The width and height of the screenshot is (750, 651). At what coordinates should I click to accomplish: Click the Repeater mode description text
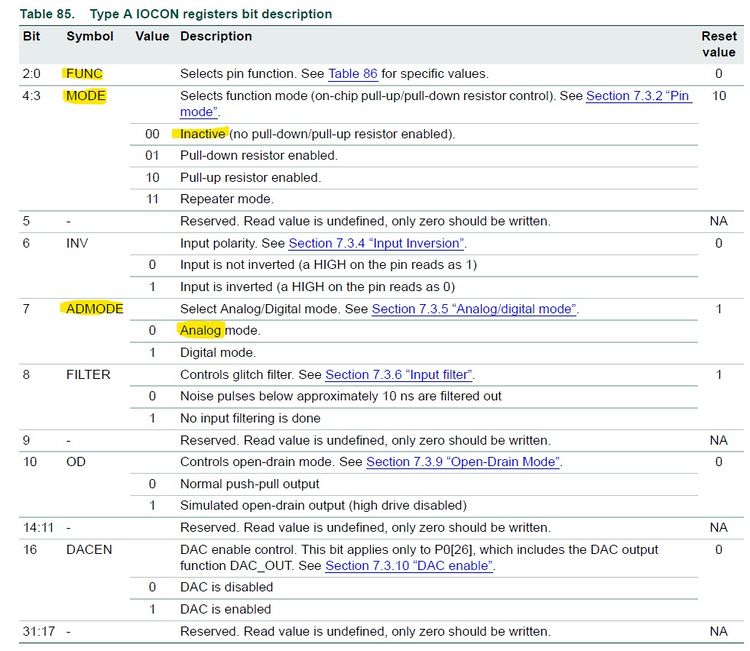[x=227, y=199]
